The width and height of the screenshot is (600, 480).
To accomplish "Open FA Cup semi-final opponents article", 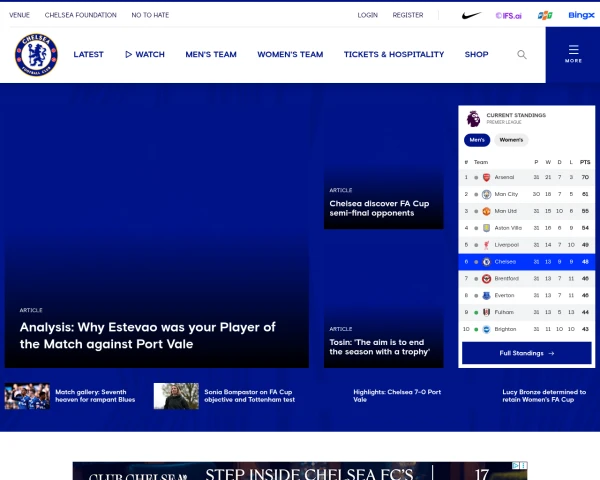I will [x=379, y=208].
